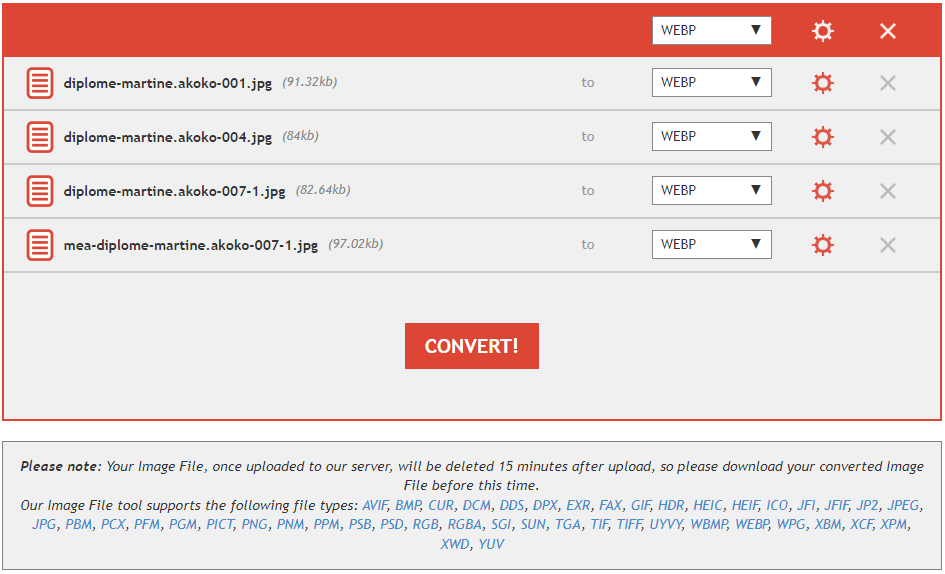Screen dimensions: 945x574
Task: Expand format dropdown for diplome-martine.akoko-007-1.jpg
Action: click(711, 190)
